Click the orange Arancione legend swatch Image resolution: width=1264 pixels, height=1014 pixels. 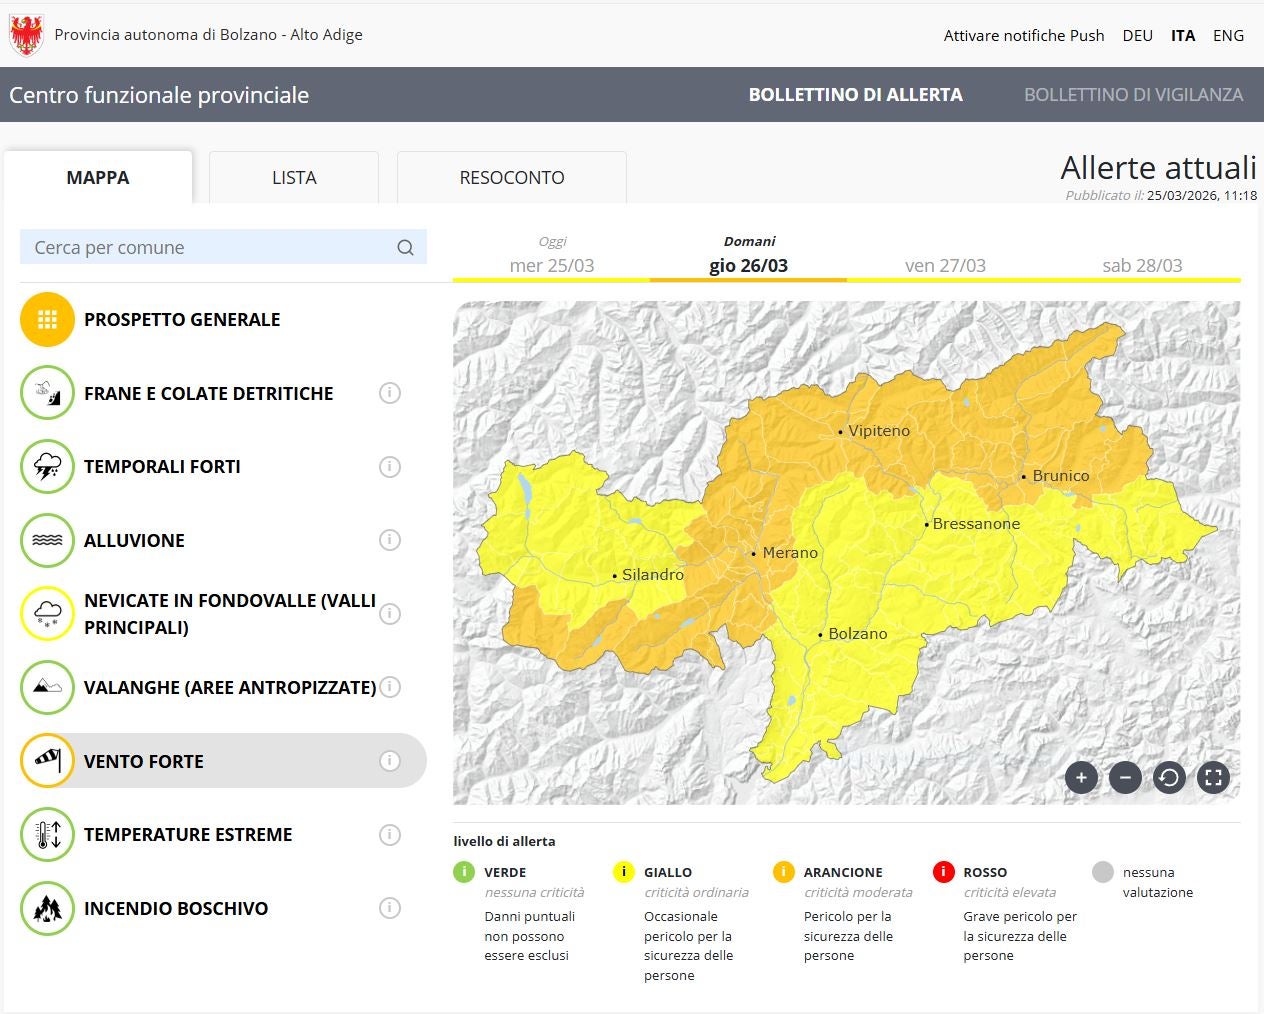783,872
